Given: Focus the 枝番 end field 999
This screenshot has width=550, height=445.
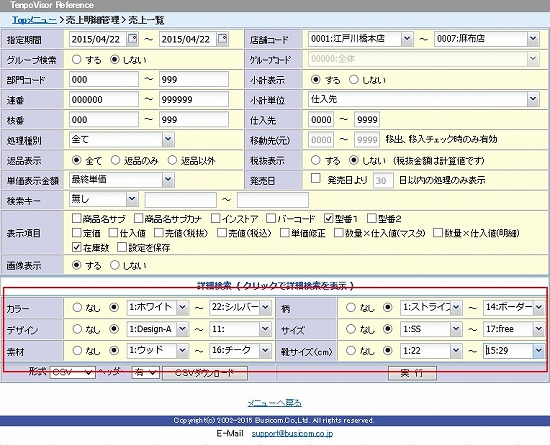Looking at the screenshot, I should click(x=194, y=120).
